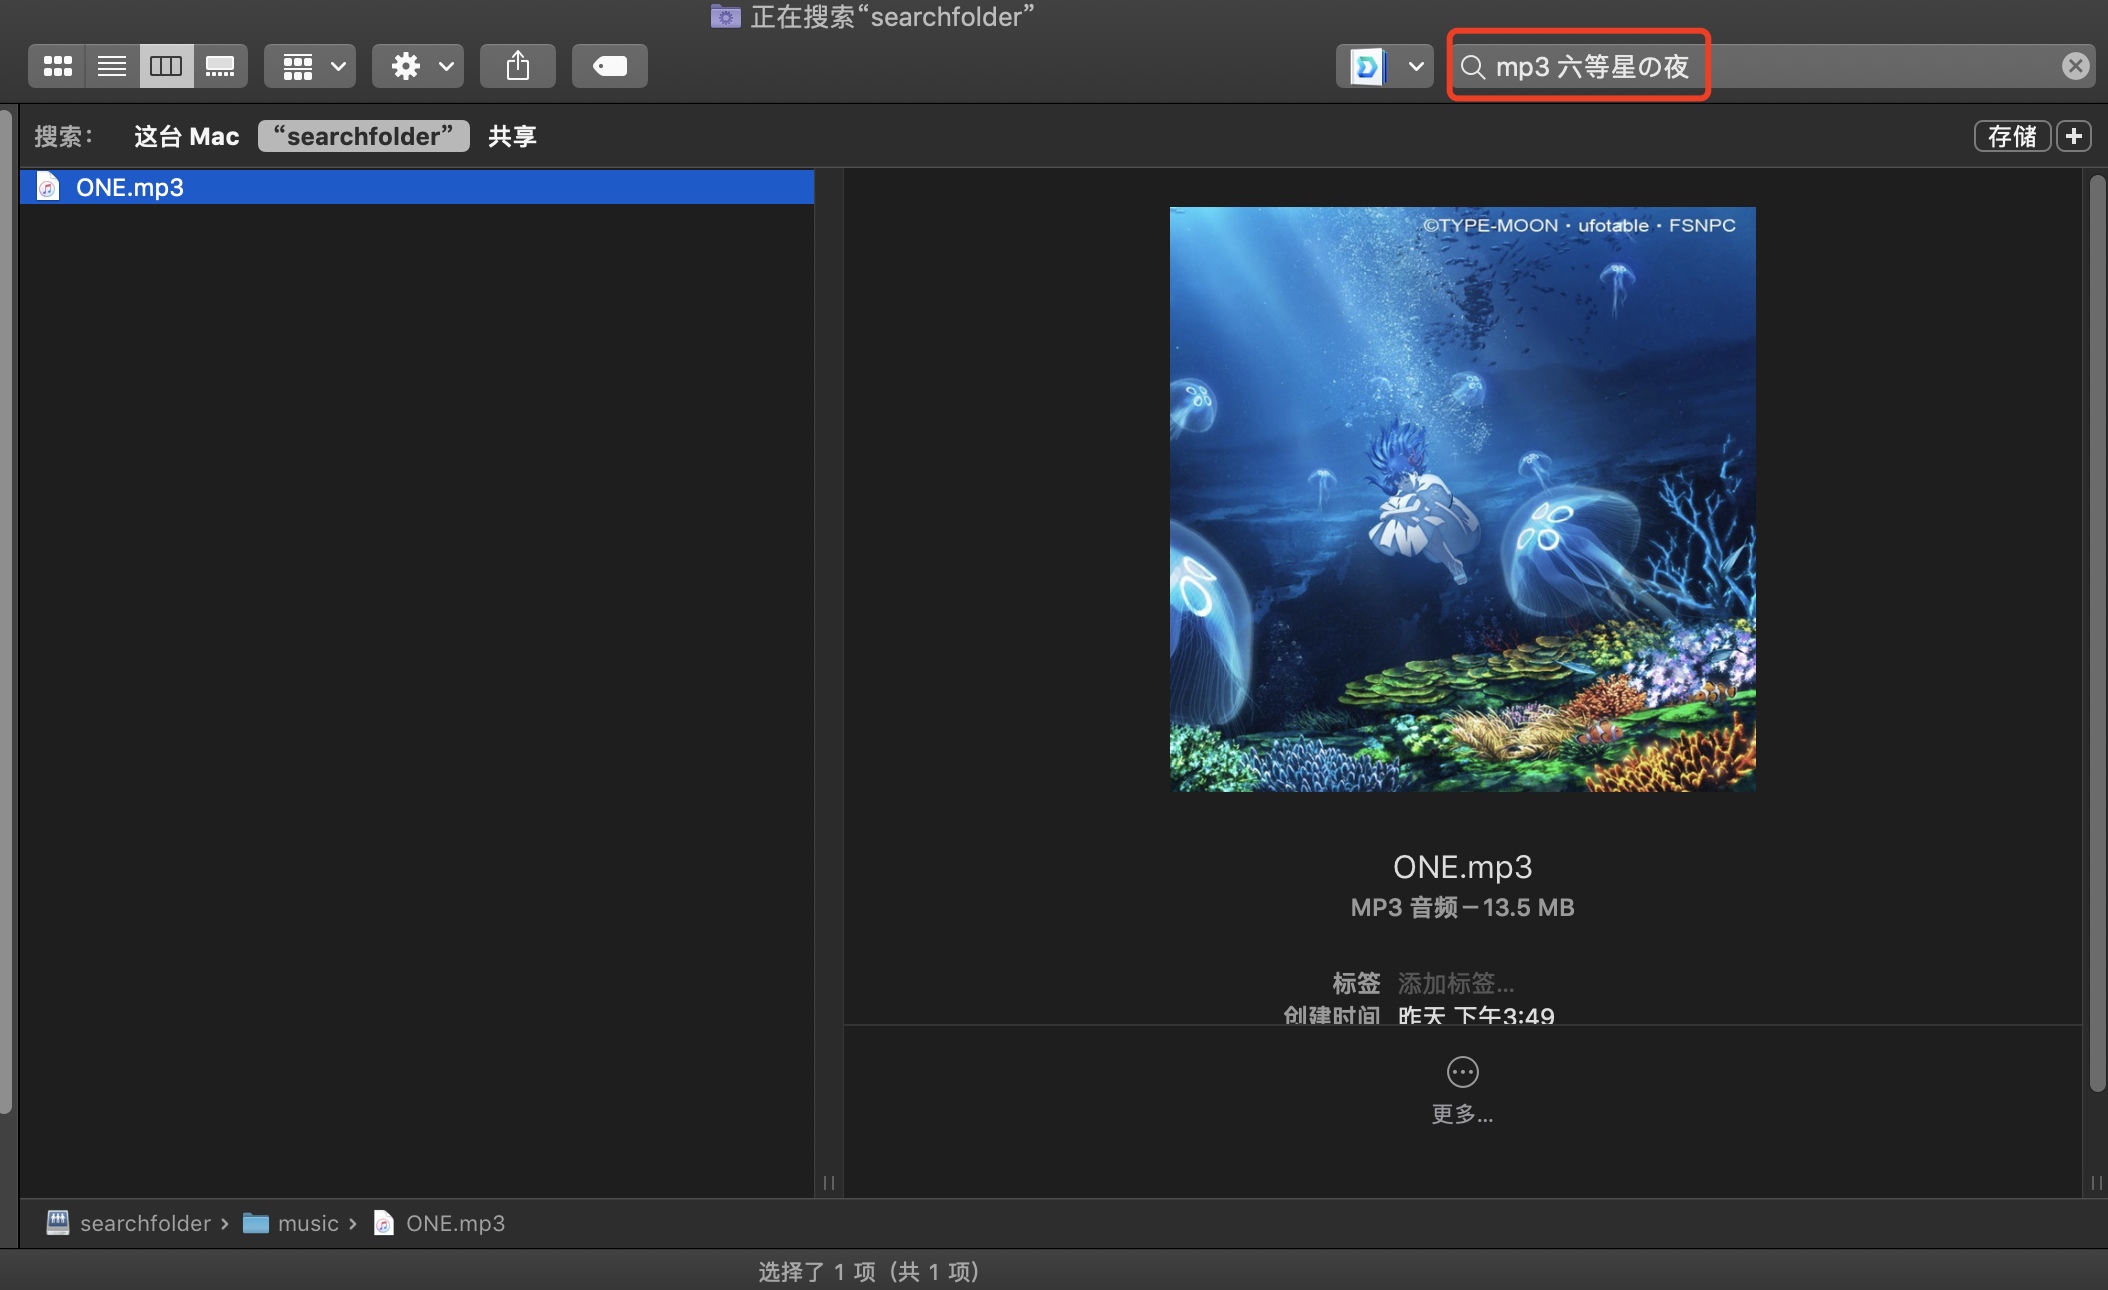Click the ONE.mp3 file icon in list
Image resolution: width=2108 pixels, height=1290 pixels.
tap(48, 187)
